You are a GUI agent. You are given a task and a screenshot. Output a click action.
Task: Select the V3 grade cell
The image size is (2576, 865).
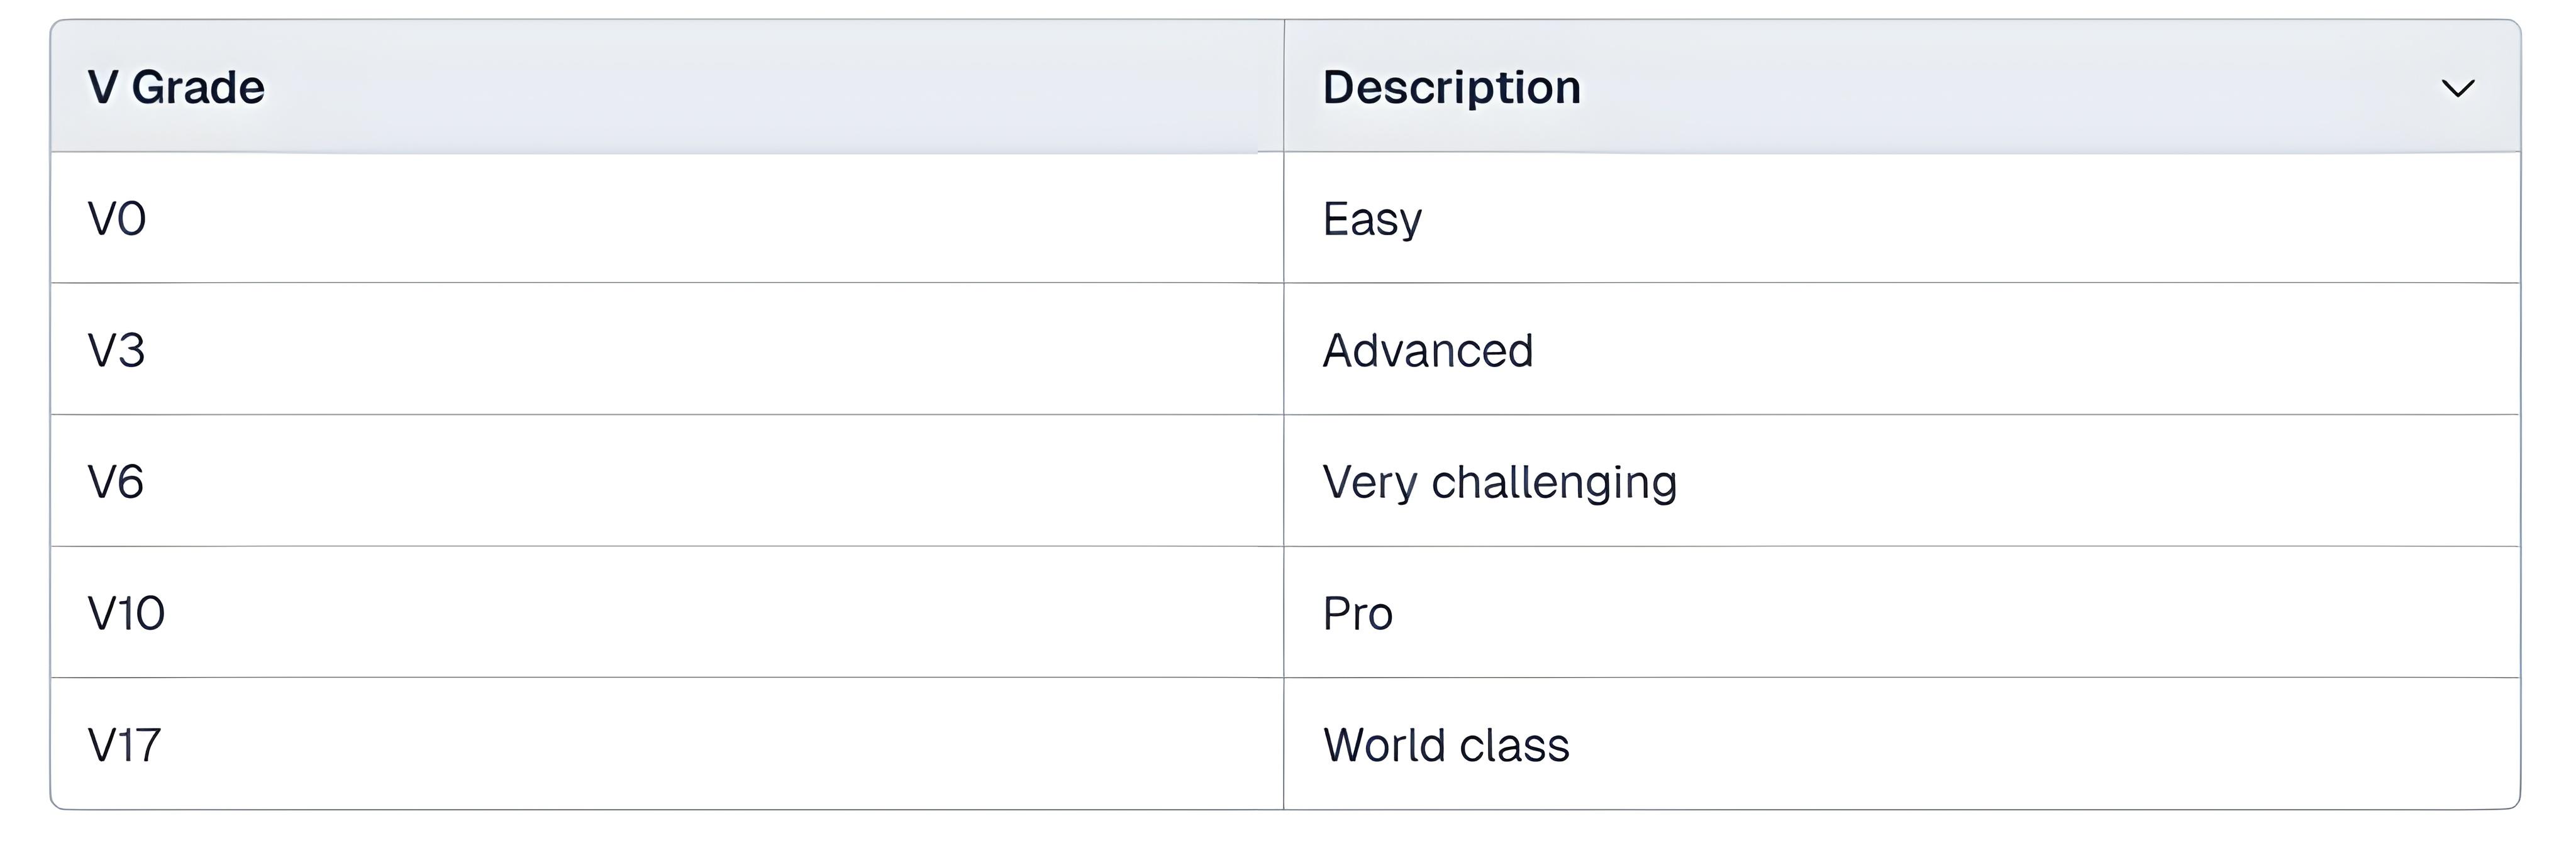point(117,351)
